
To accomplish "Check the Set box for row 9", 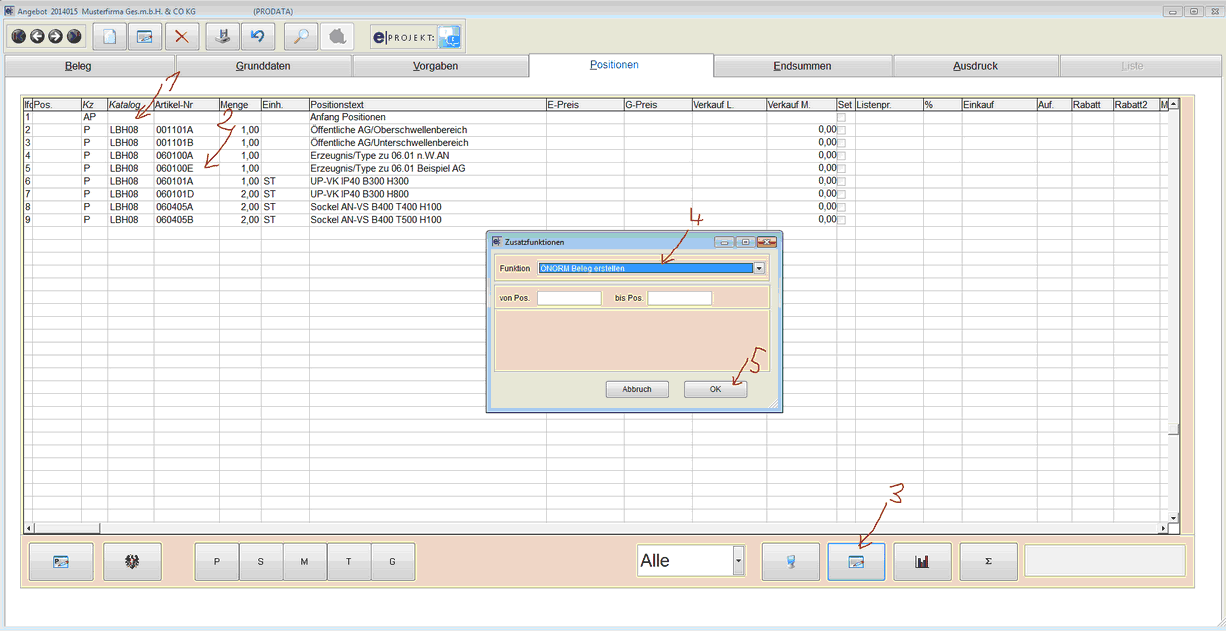I will tap(841, 219).
